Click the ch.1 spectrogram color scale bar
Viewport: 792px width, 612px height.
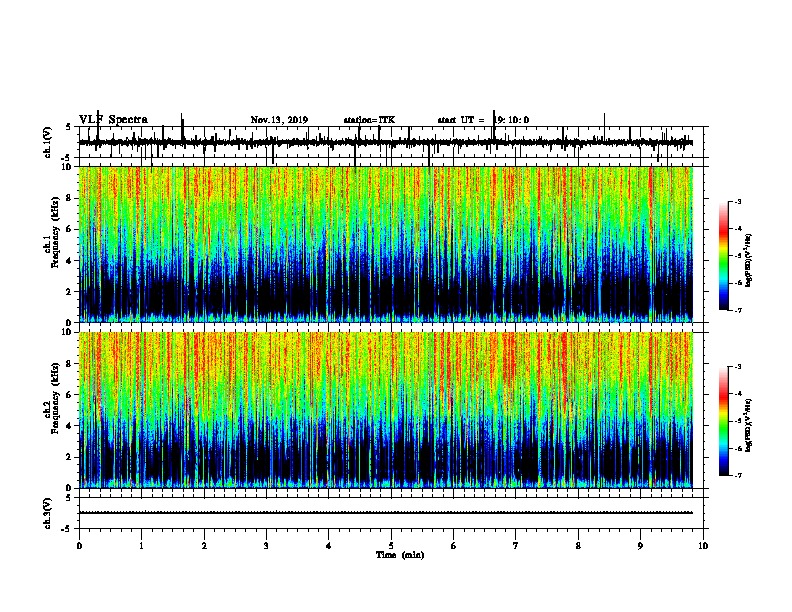724,256
